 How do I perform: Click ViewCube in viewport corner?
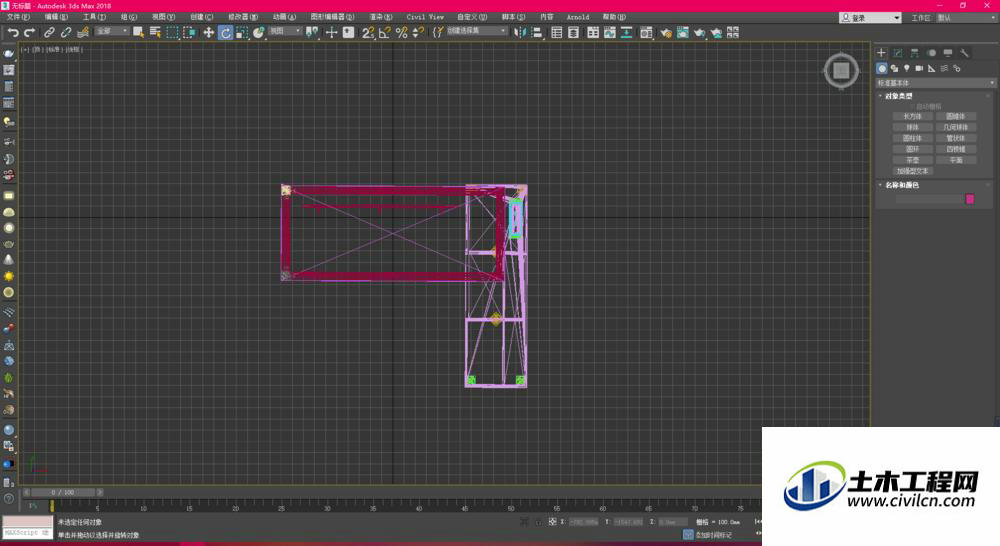841,71
